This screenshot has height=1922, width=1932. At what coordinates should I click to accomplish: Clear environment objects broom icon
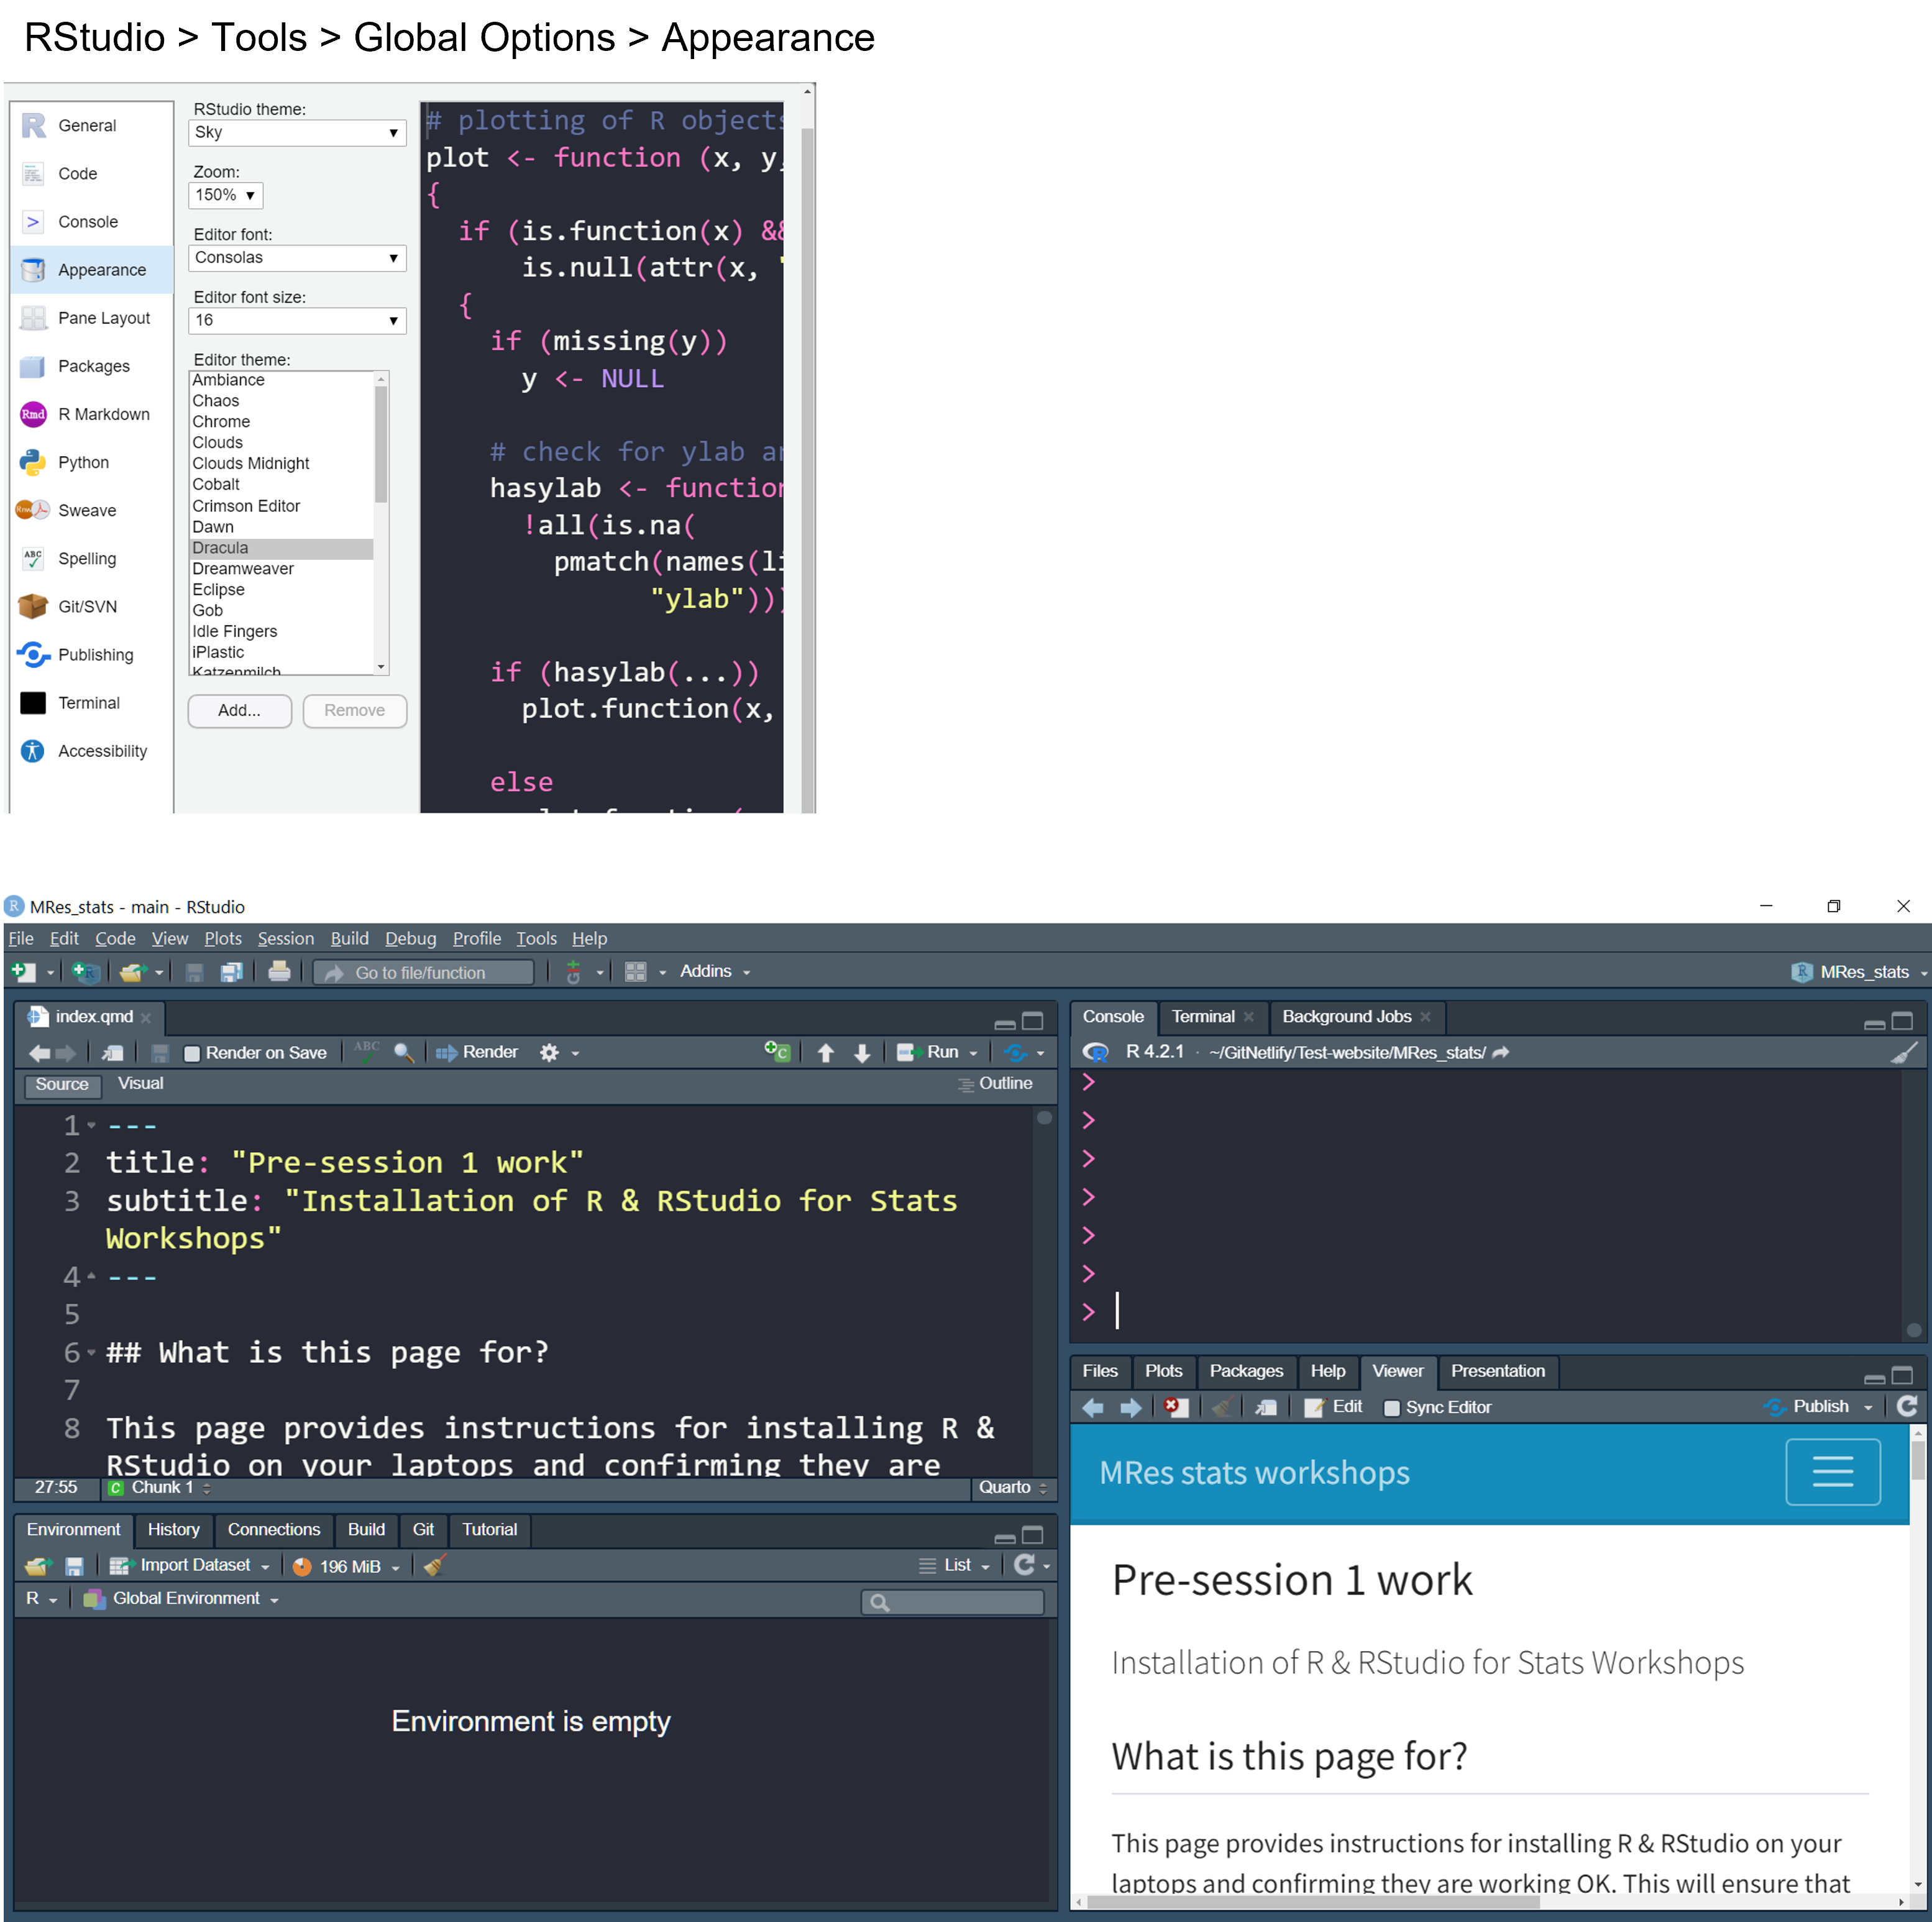[x=434, y=1566]
